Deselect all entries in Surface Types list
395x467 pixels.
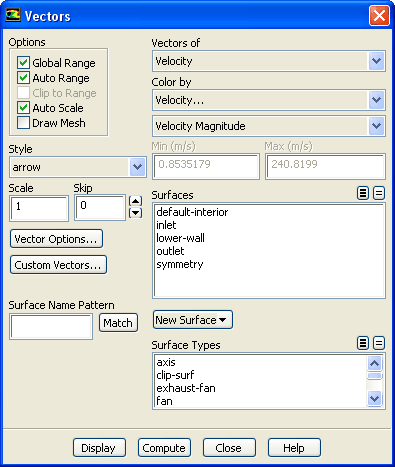[x=379, y=343]
